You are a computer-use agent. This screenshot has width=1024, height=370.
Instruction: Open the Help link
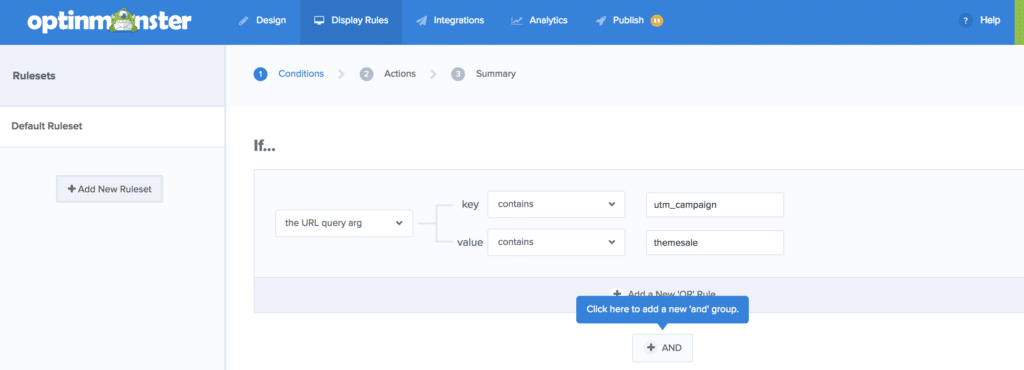click(x=990, y=21)
